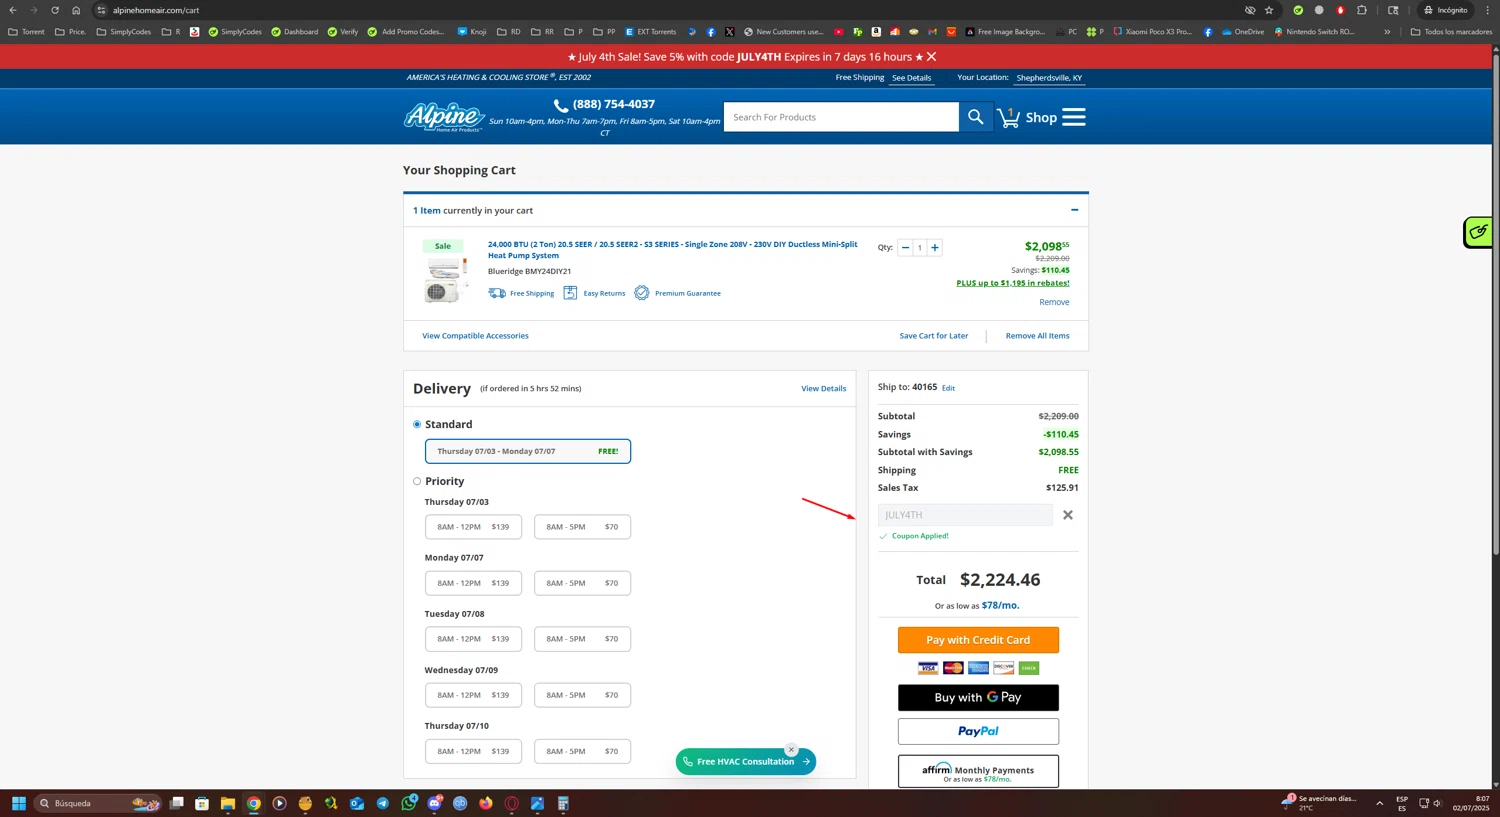
Task: Open View Compatible Accessories
Action: (x=475, y=336)
